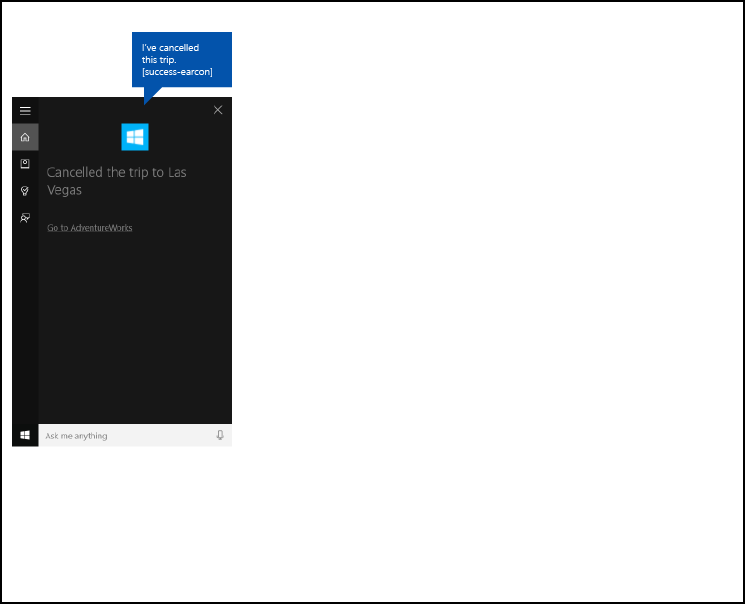Click the microphone icon in search box

tap(220, 435)
